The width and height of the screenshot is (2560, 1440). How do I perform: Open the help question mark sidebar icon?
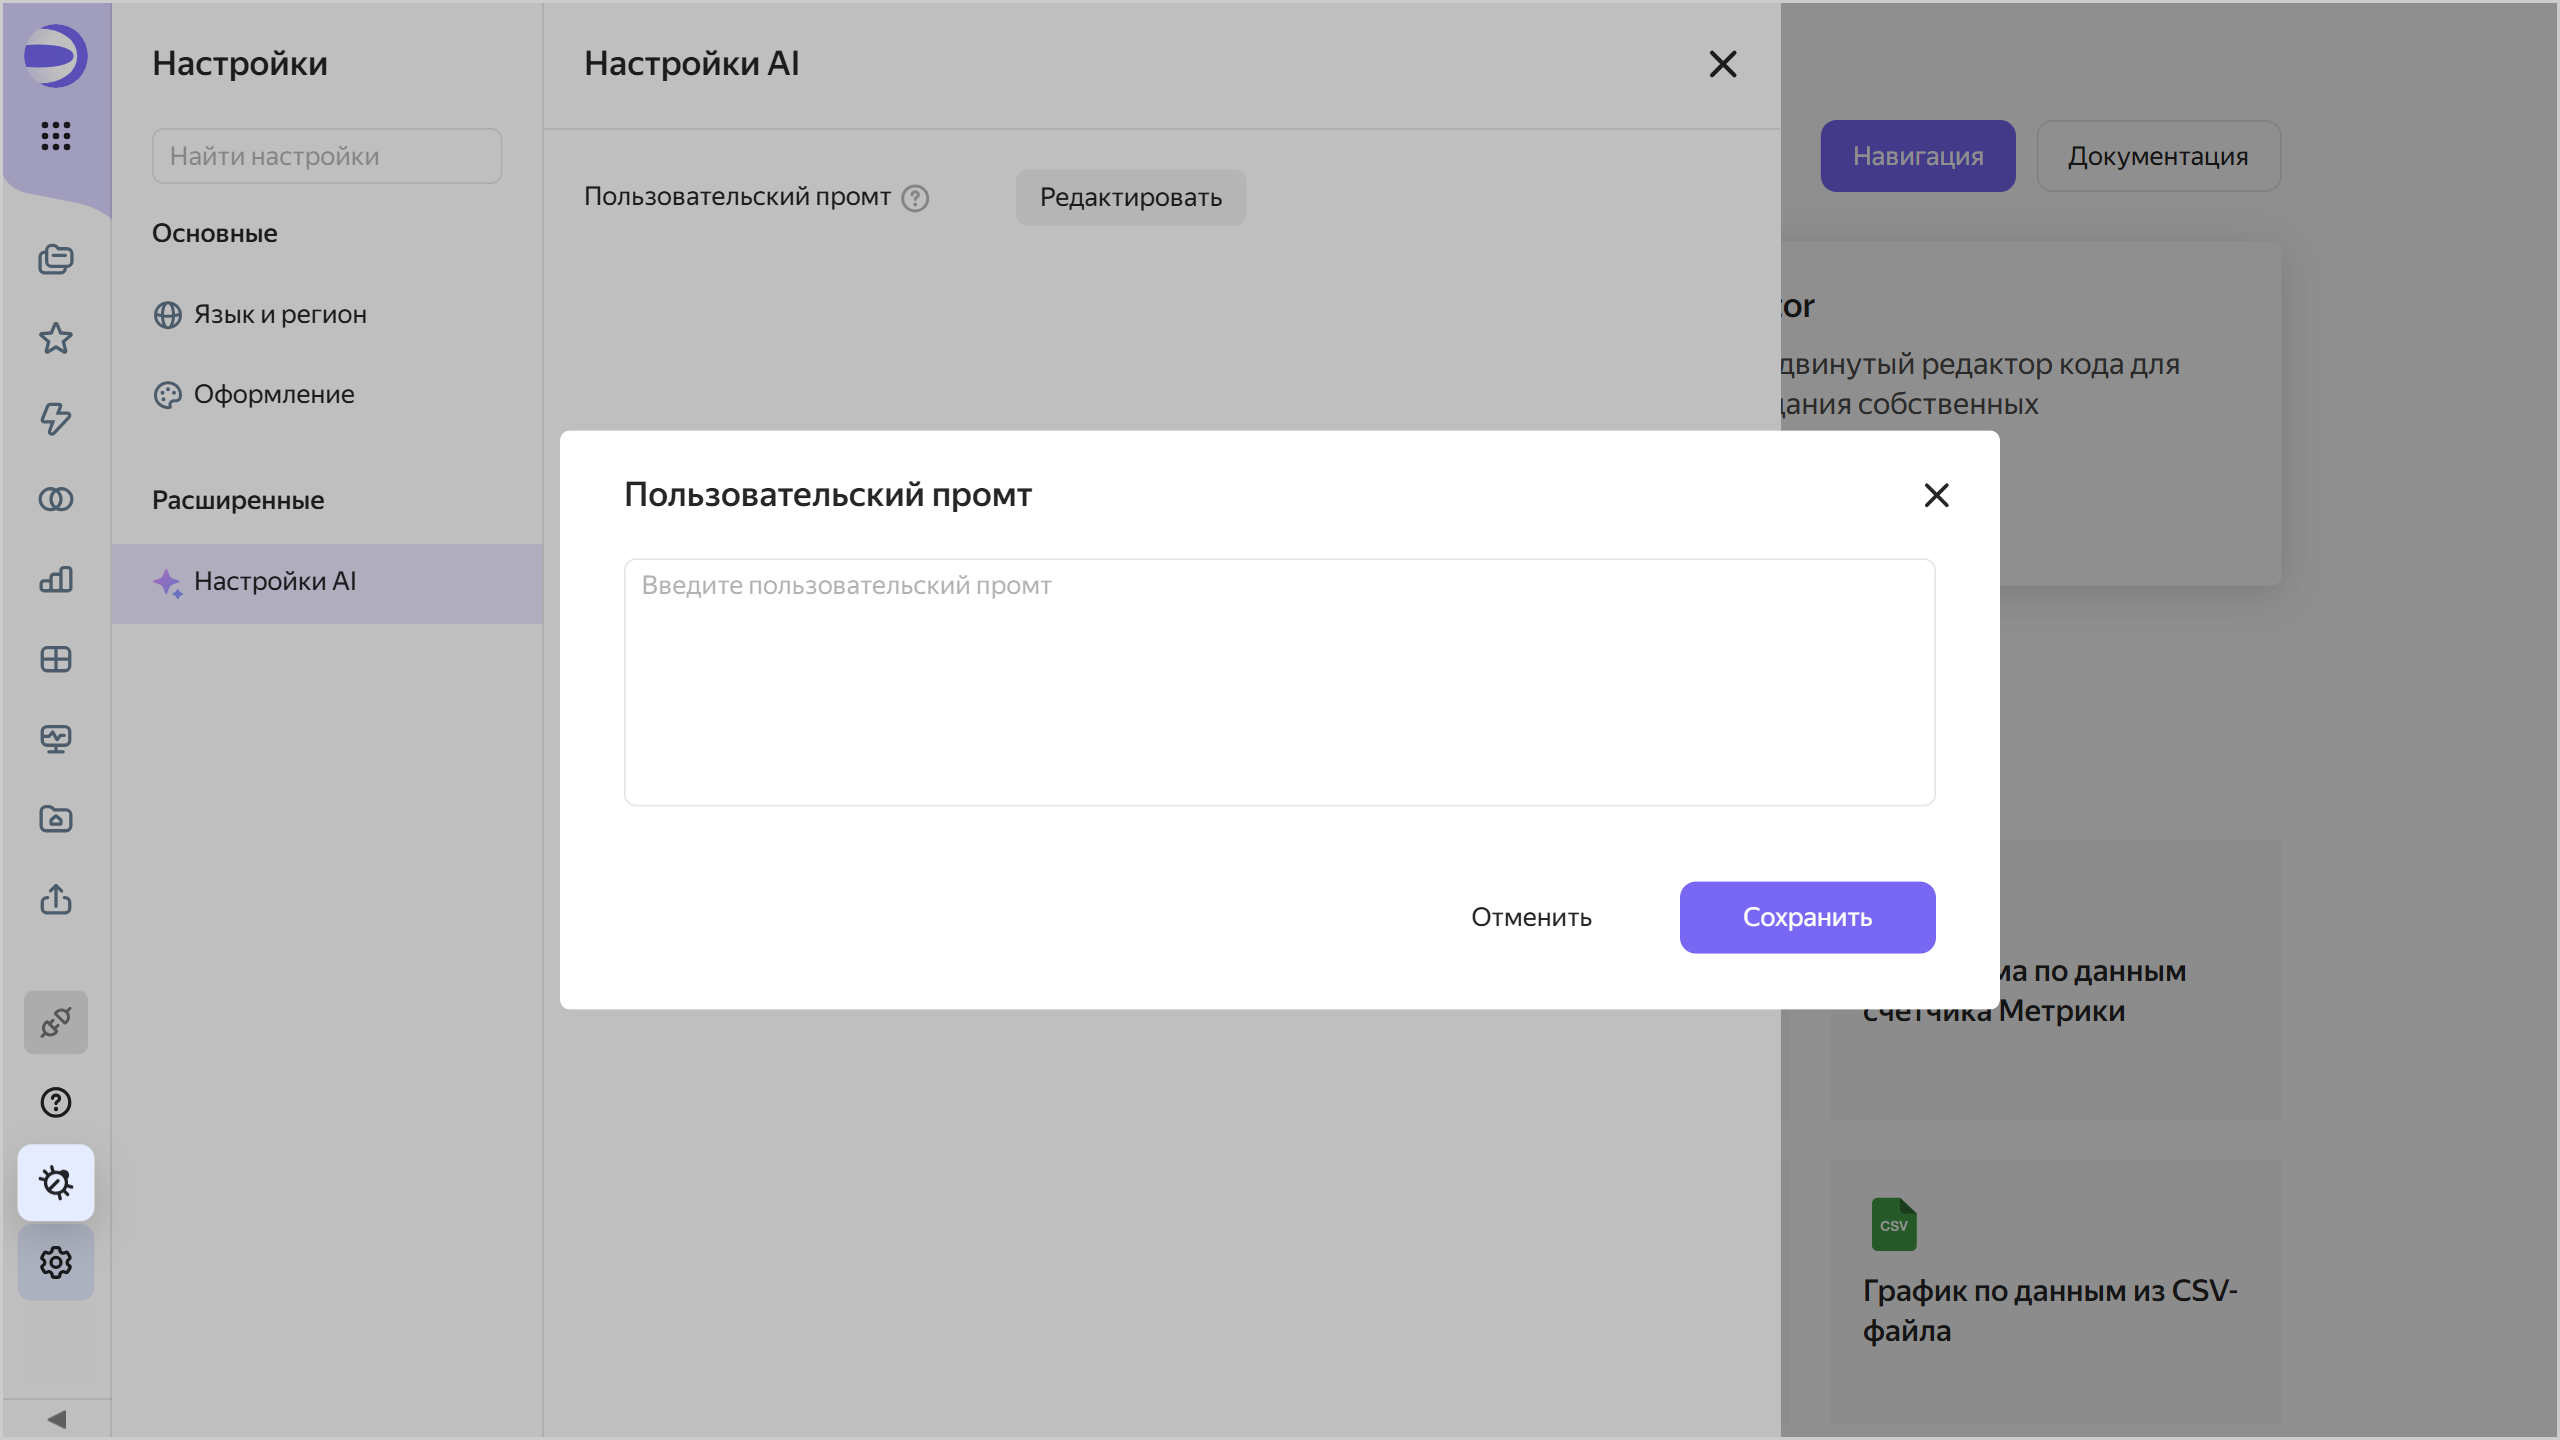coord(56,1103)
